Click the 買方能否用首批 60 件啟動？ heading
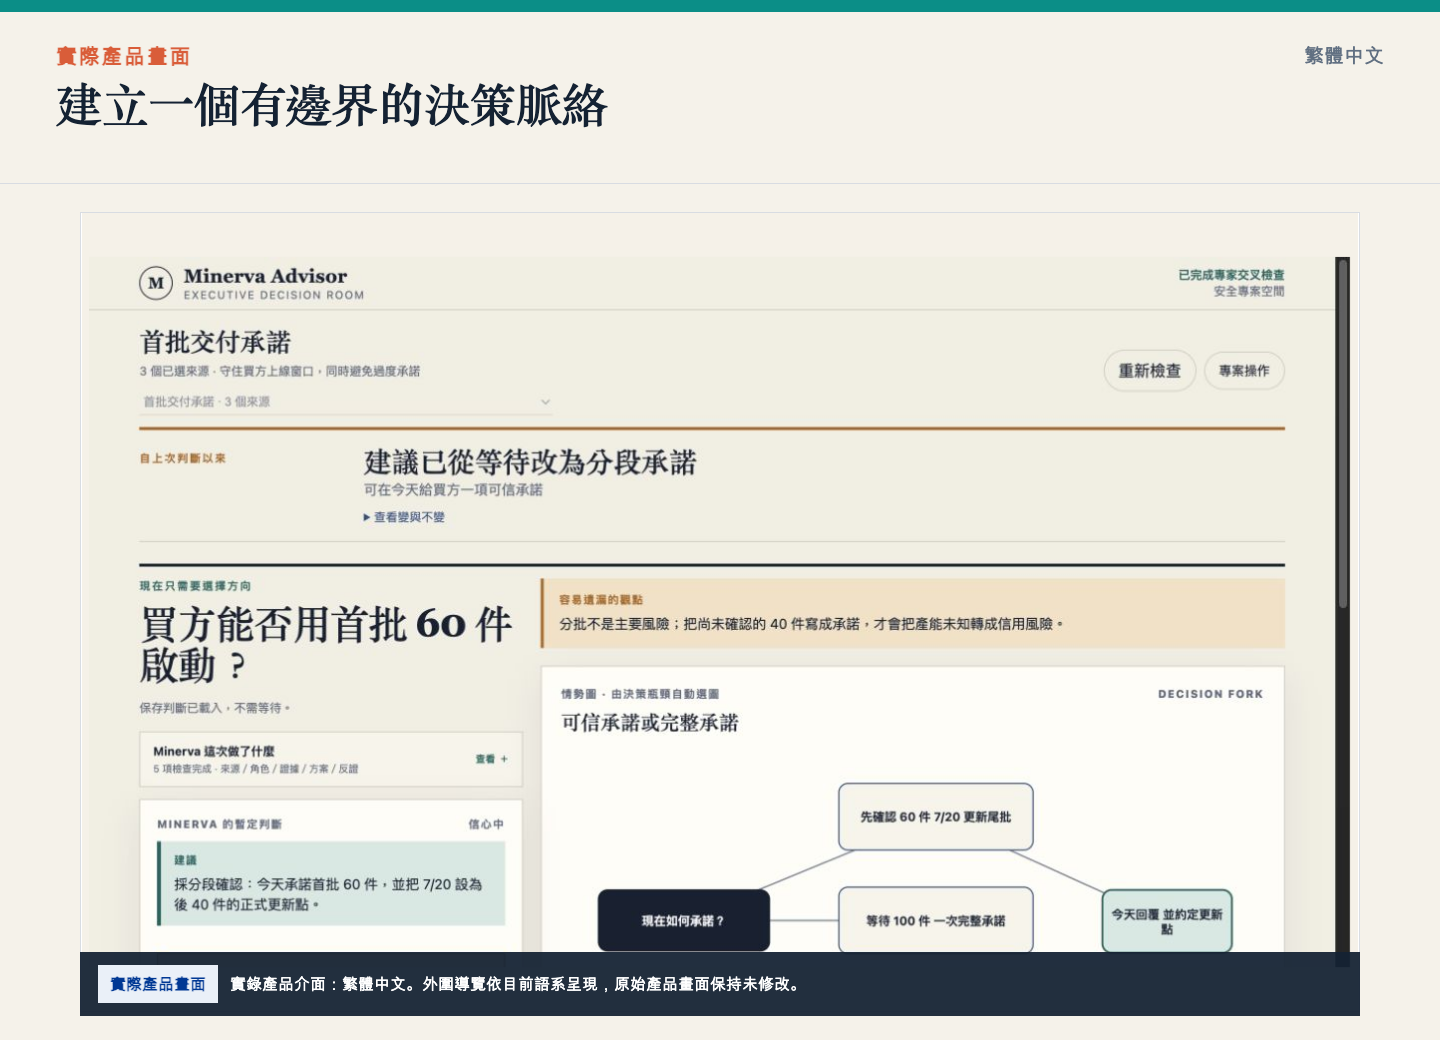 click(x=326, y=644)
